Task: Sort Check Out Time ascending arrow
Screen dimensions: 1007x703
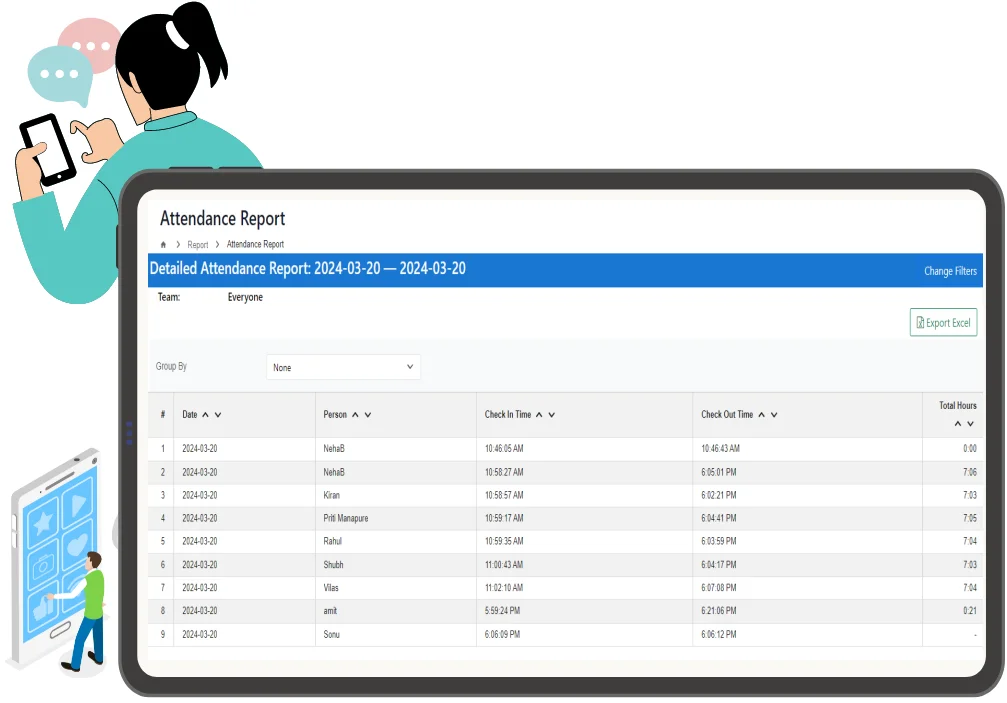Action: [x=762, y=415]
